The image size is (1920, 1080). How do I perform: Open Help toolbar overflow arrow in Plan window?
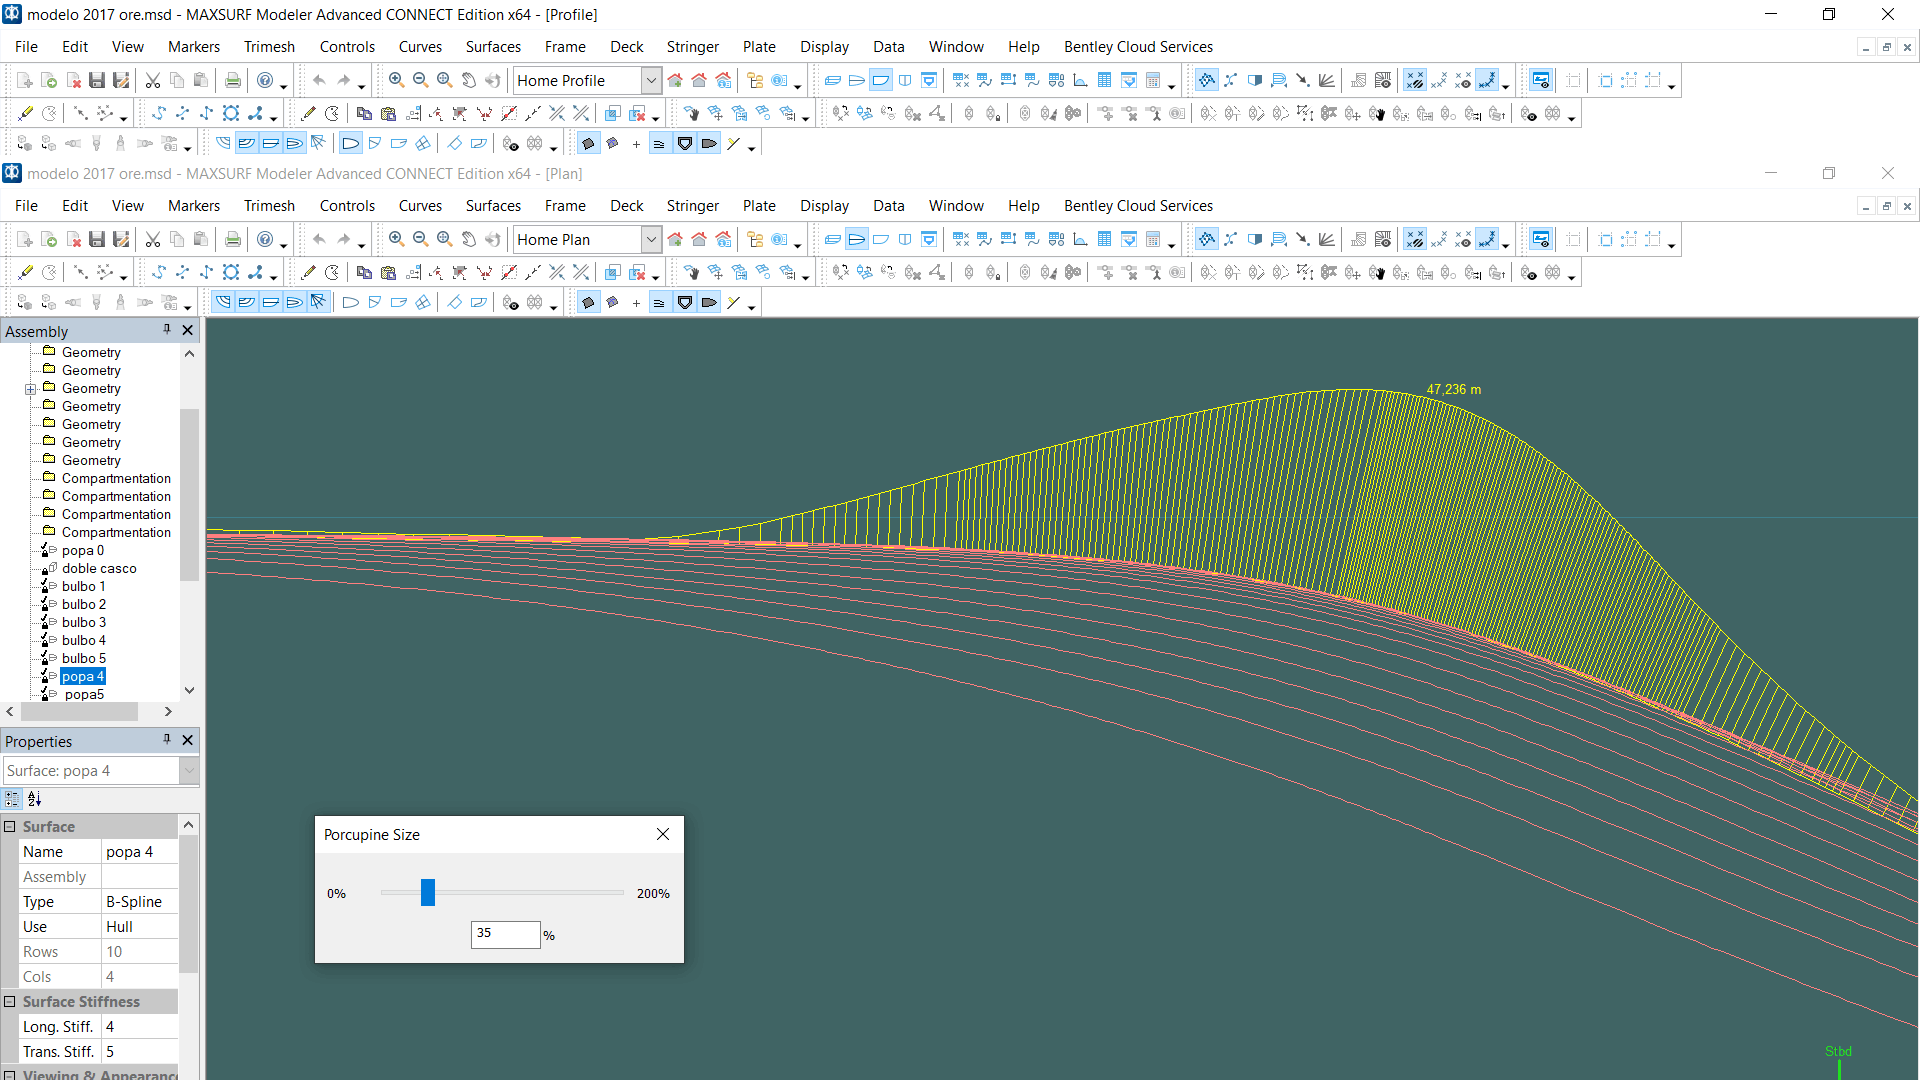pos(284,246)
